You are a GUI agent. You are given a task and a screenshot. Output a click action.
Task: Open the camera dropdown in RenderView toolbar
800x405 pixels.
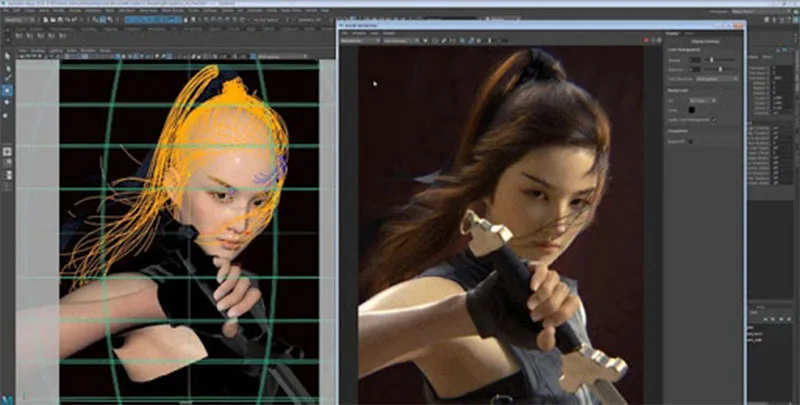(x=401, y=40)
